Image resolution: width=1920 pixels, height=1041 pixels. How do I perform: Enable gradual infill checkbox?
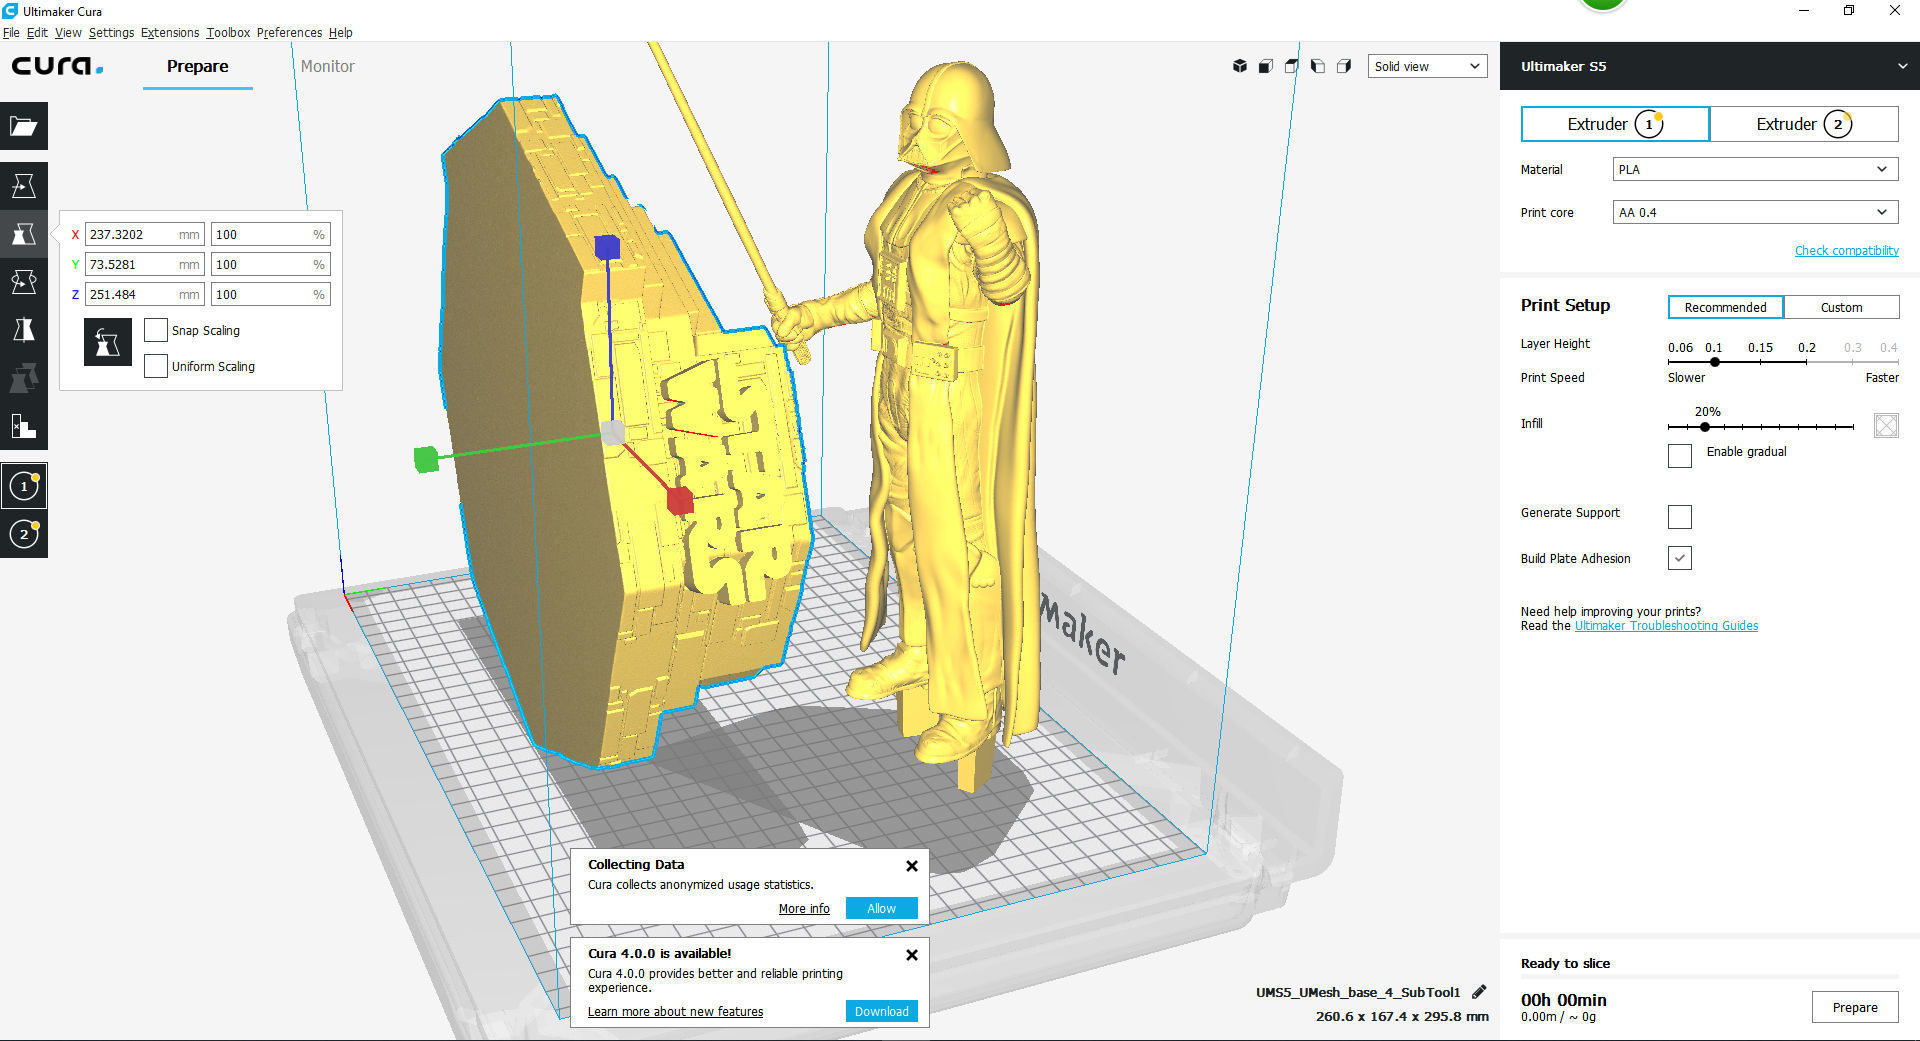click(x=1680, y=456)
